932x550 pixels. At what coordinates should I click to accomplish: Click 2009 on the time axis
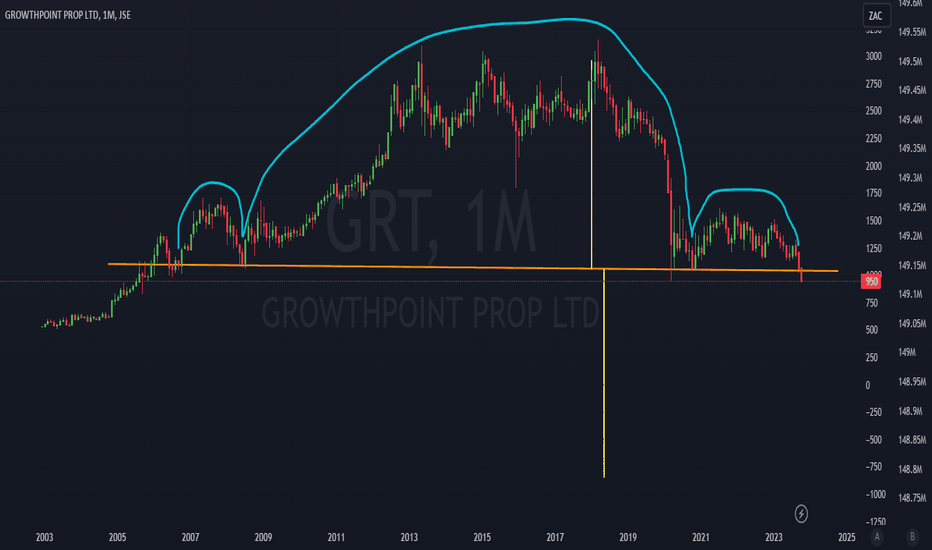(x=263, y=538)
